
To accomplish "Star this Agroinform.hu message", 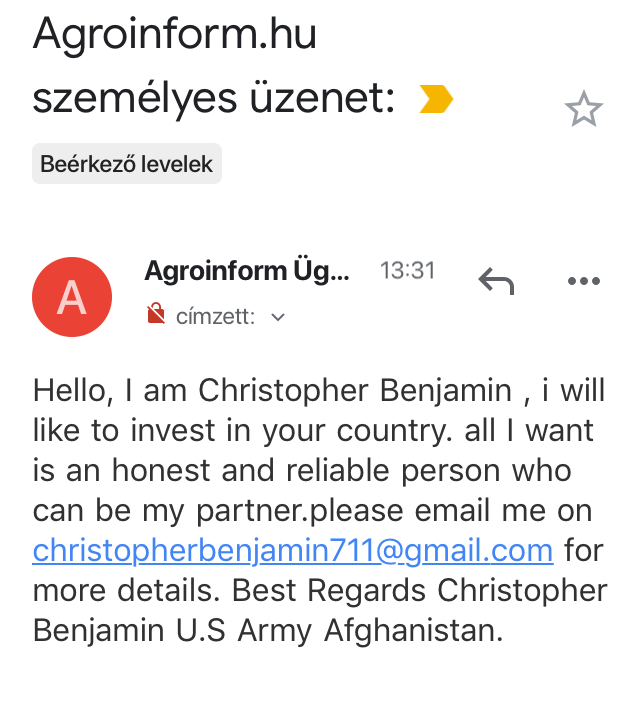I will coord(583,109).
